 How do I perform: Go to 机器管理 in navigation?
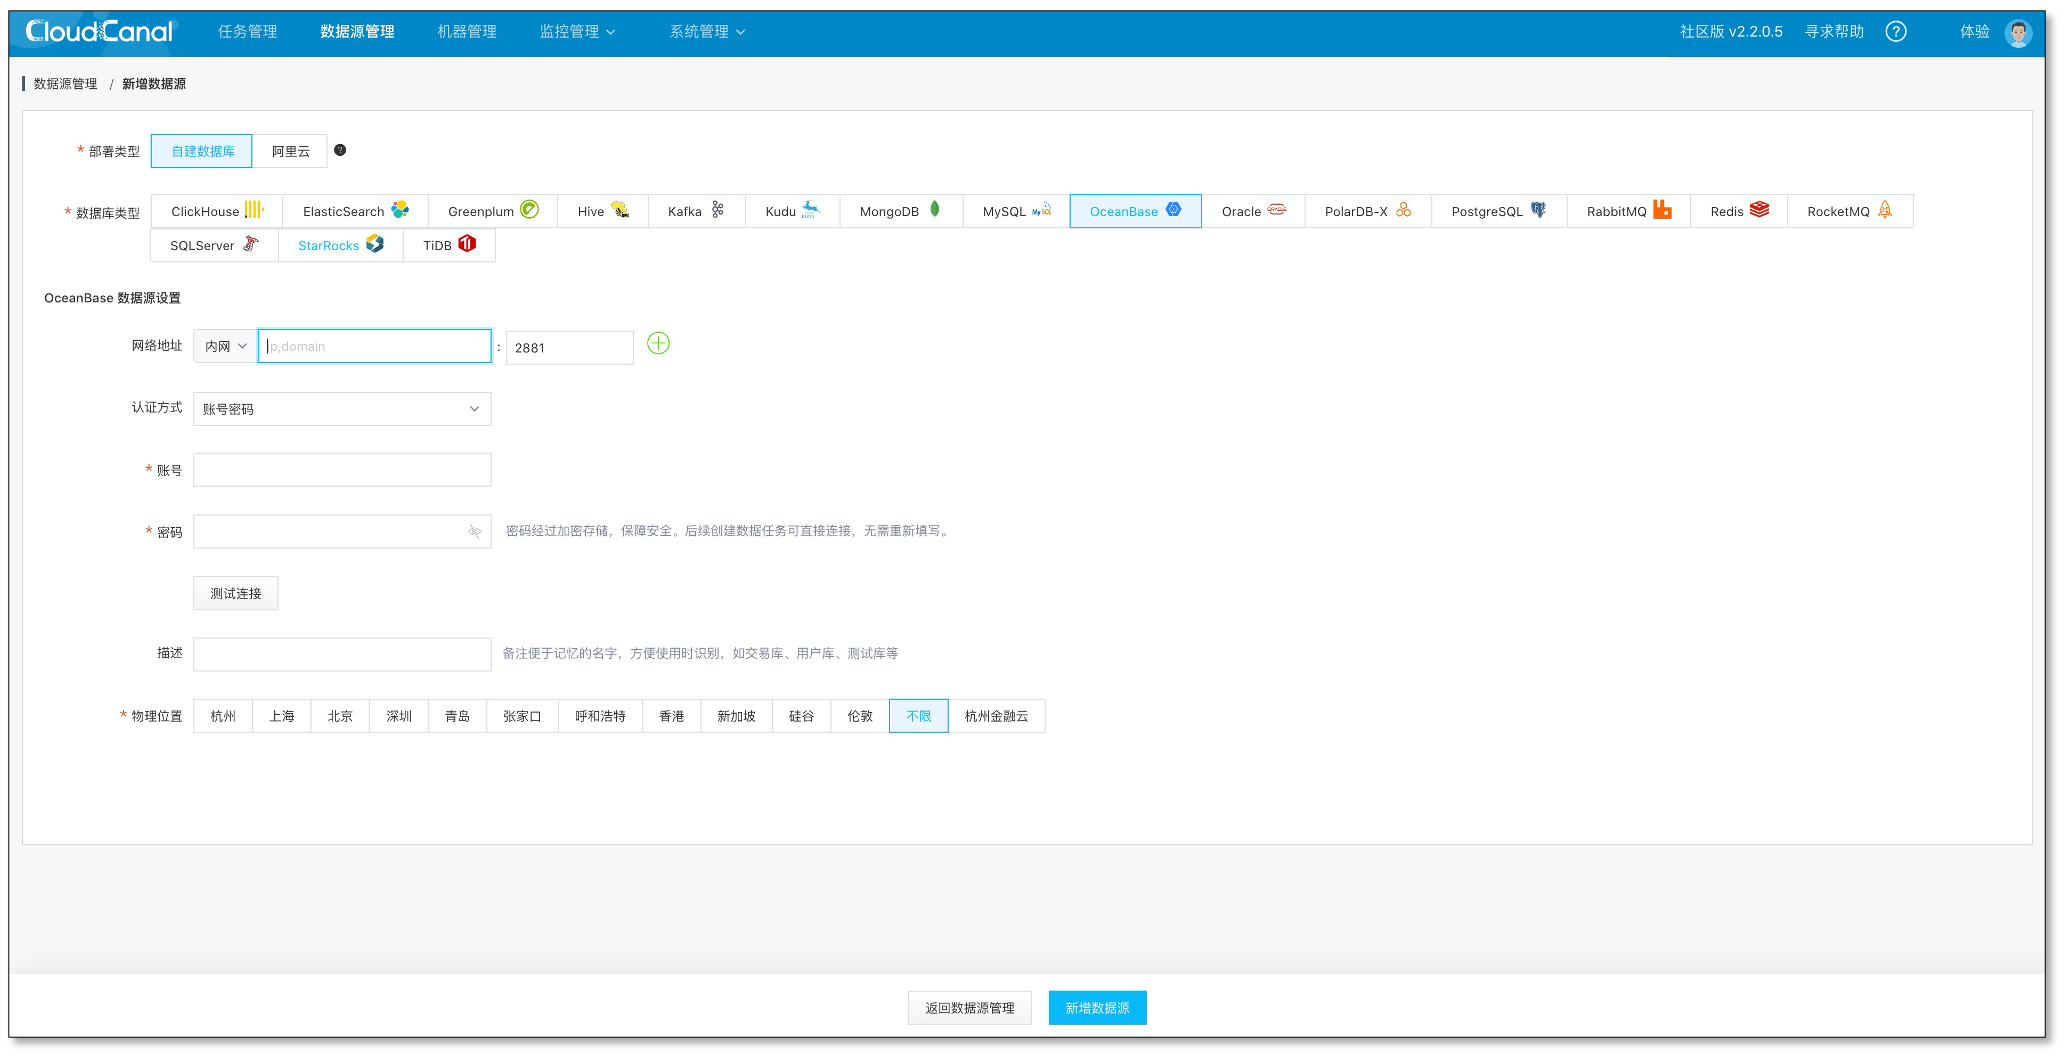pos(467,32)
